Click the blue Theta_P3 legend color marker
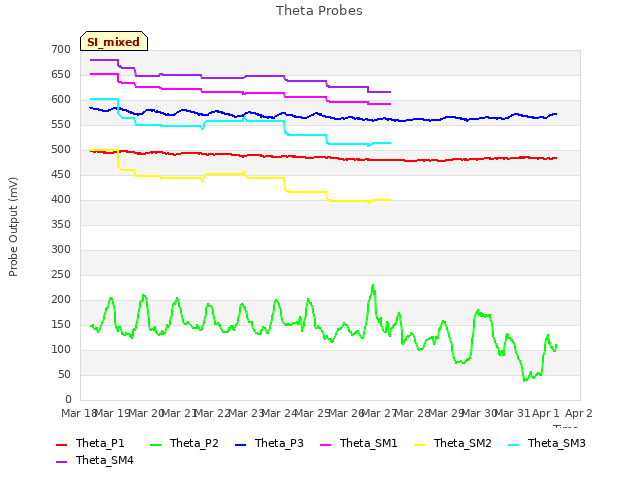The image size is (640, 480). [x=241, y=444]
